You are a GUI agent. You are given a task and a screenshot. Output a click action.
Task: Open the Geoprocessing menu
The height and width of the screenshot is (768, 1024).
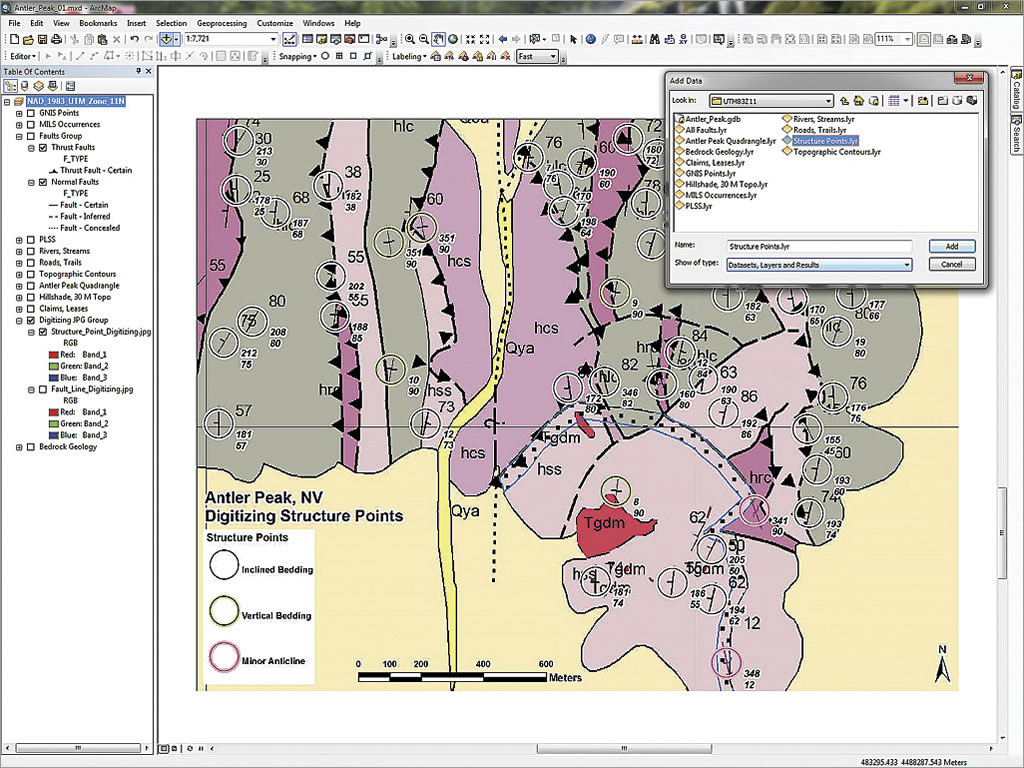pos(221,22)
